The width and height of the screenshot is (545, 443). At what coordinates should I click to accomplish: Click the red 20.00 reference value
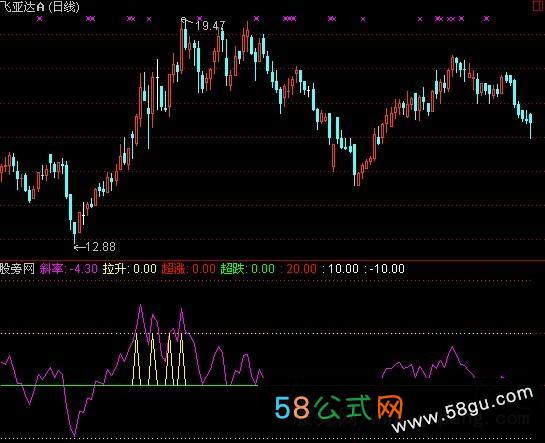[301, 269]
